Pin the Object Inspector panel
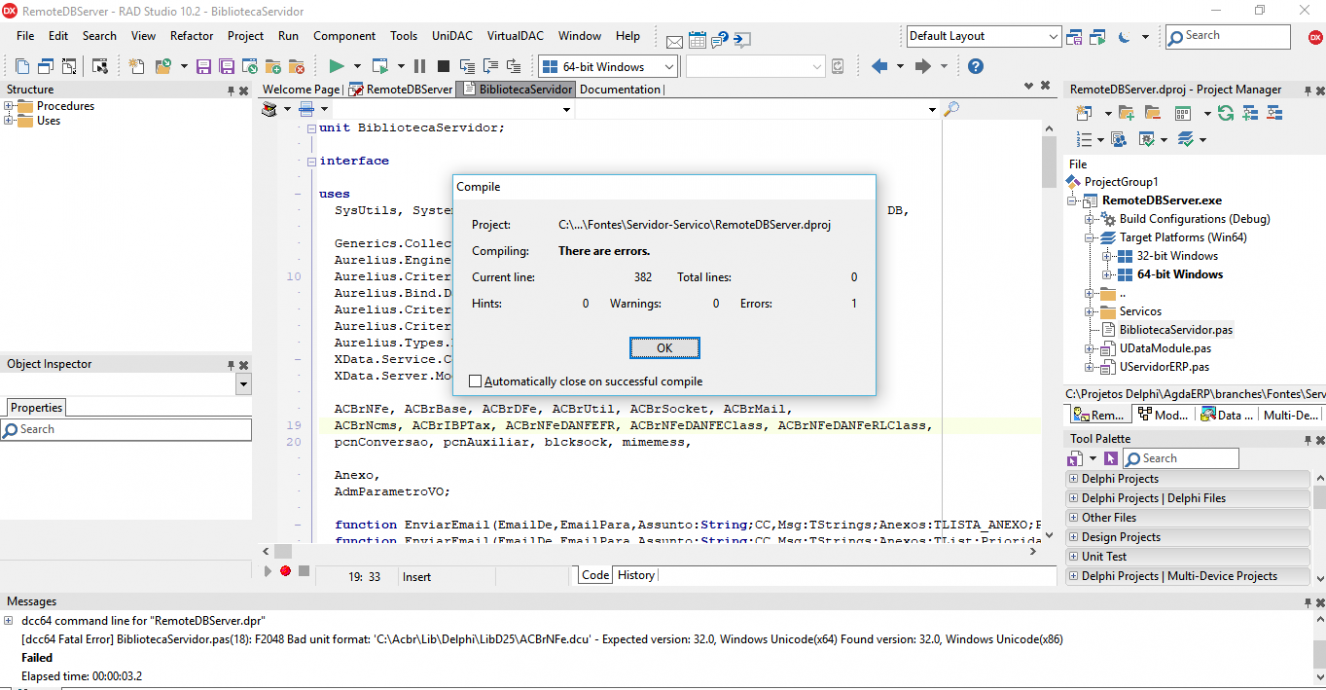 point(231,365)
